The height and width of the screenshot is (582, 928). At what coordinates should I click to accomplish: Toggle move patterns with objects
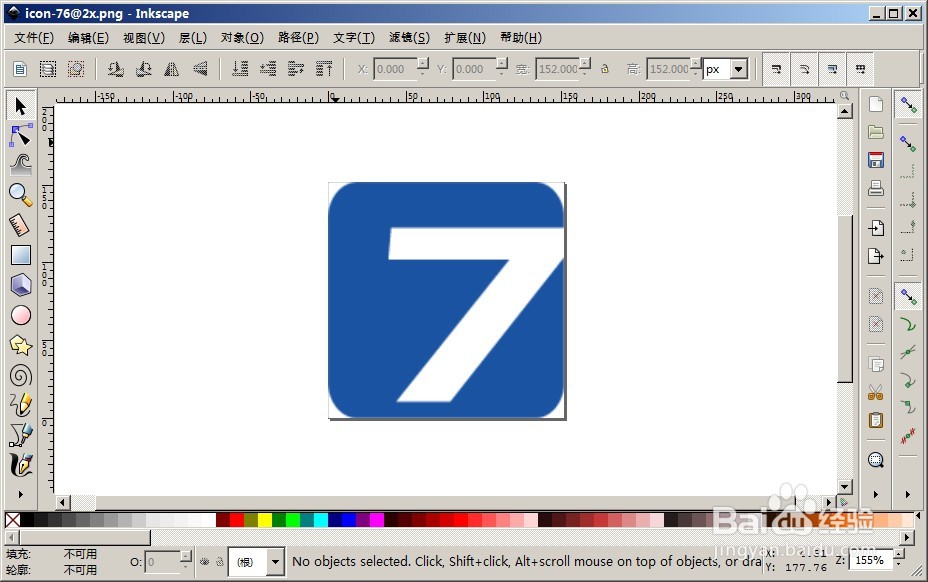(861, 69)
